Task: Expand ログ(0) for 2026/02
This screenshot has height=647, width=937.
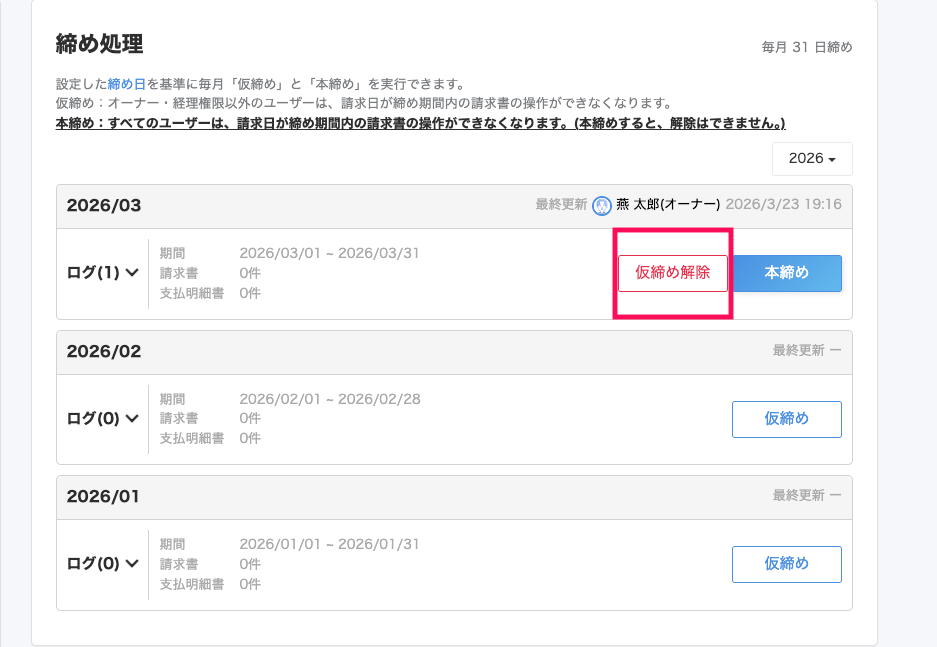Action: tap(102, 419)
